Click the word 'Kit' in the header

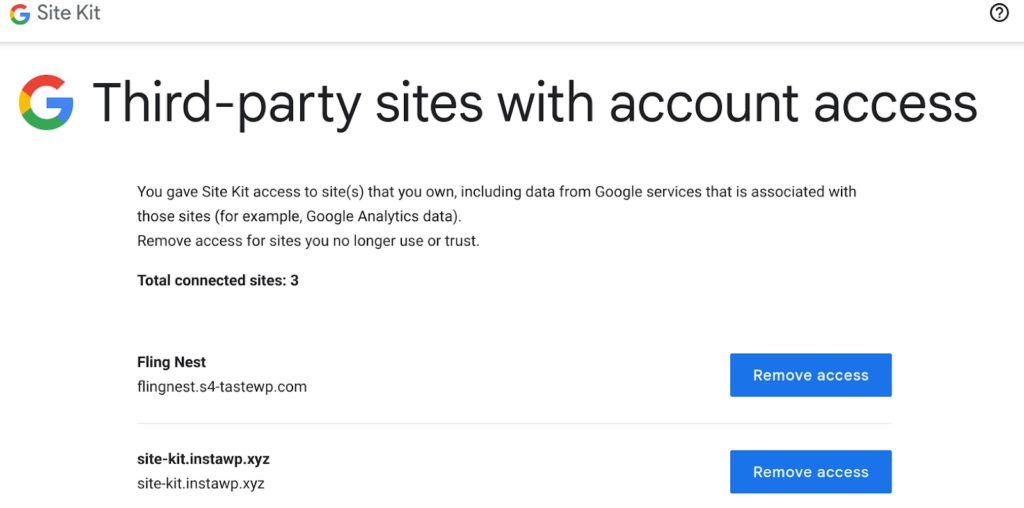coord(86,13)
